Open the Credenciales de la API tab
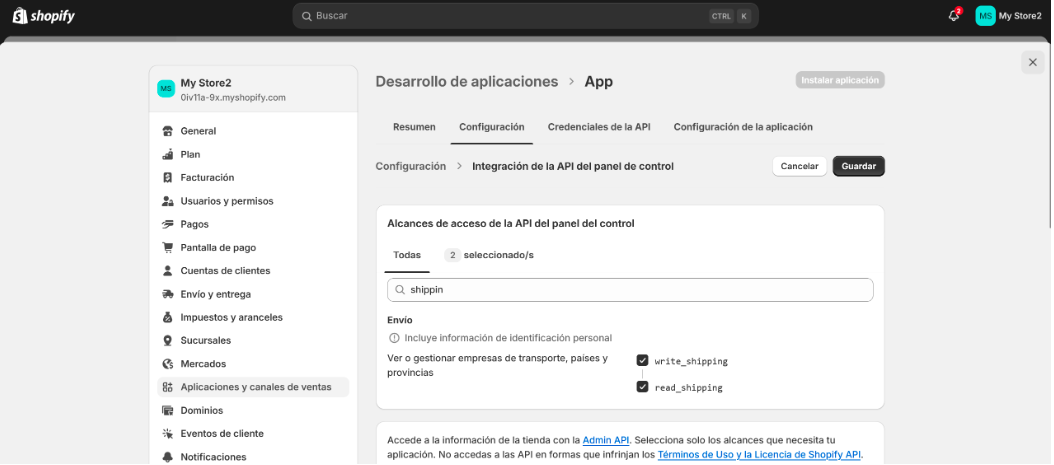Image resolution: width=1054 pixels, height=465 pixels. 599,127
